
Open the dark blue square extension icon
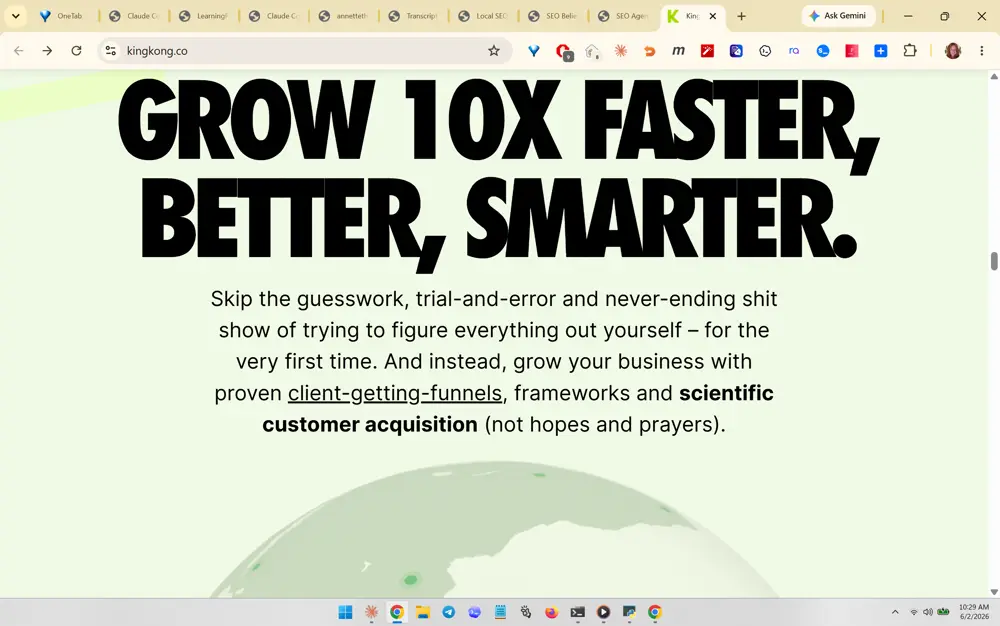(x=736, y=51)
